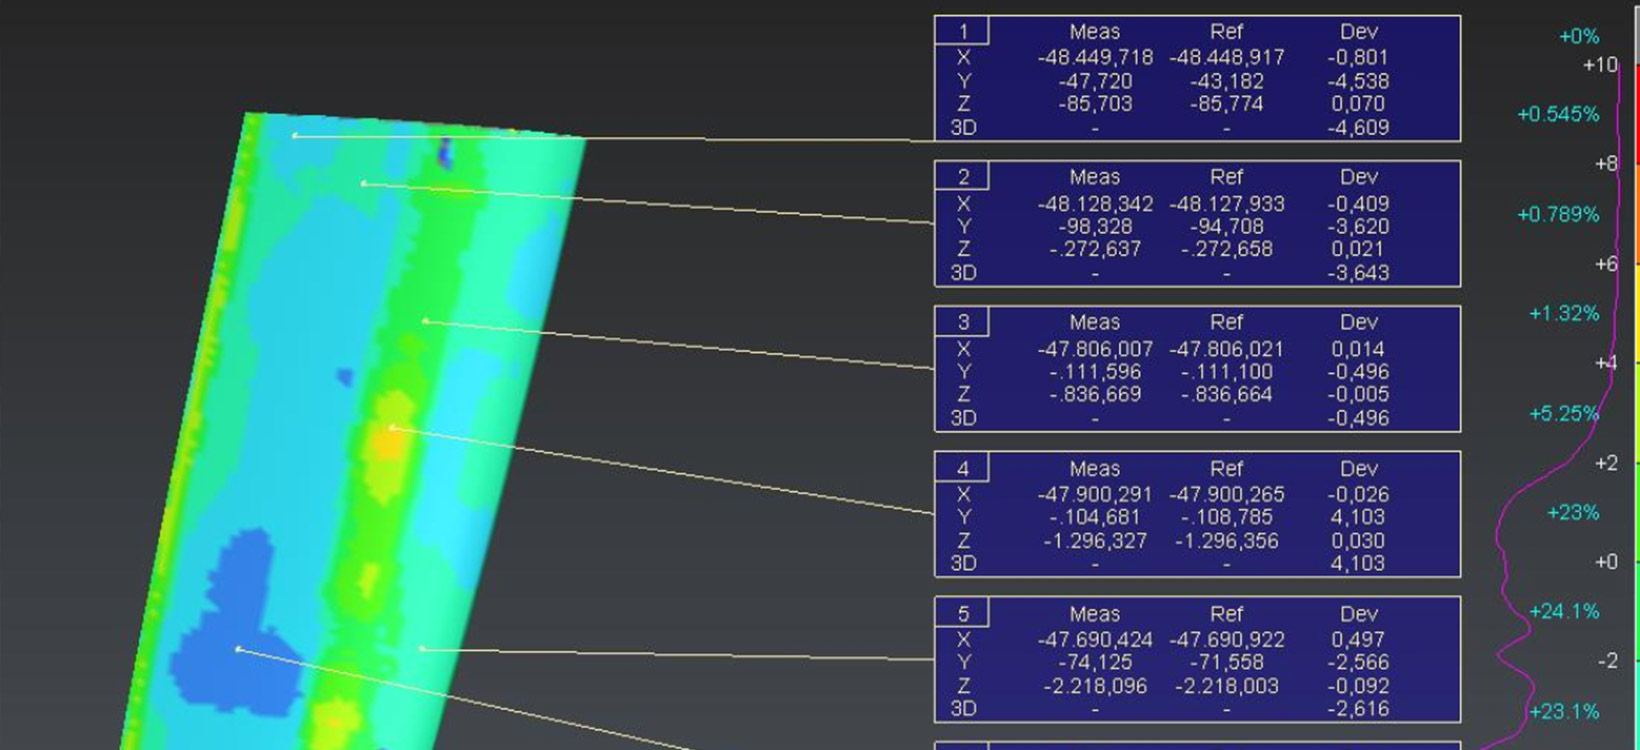Click Dev column header in annotation 3
1640x750 pixels.
click(1358, 322)
